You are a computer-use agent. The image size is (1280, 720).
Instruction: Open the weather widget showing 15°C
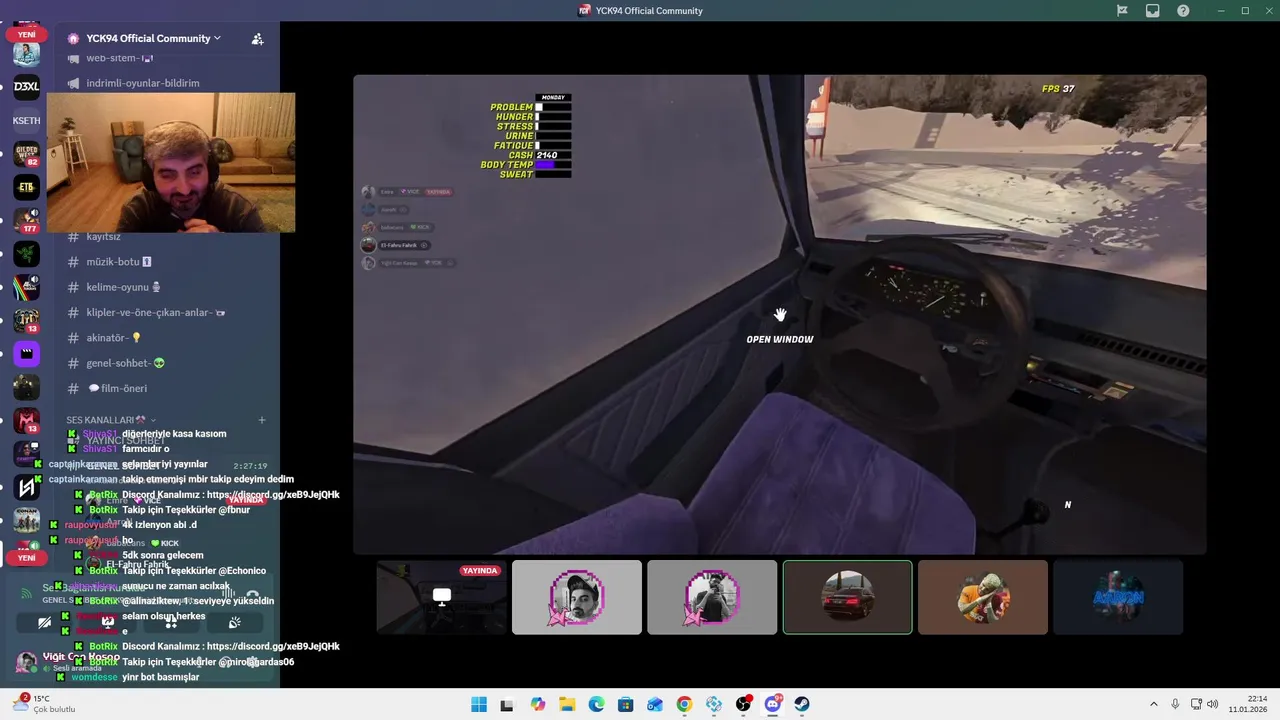click(44, 704)
